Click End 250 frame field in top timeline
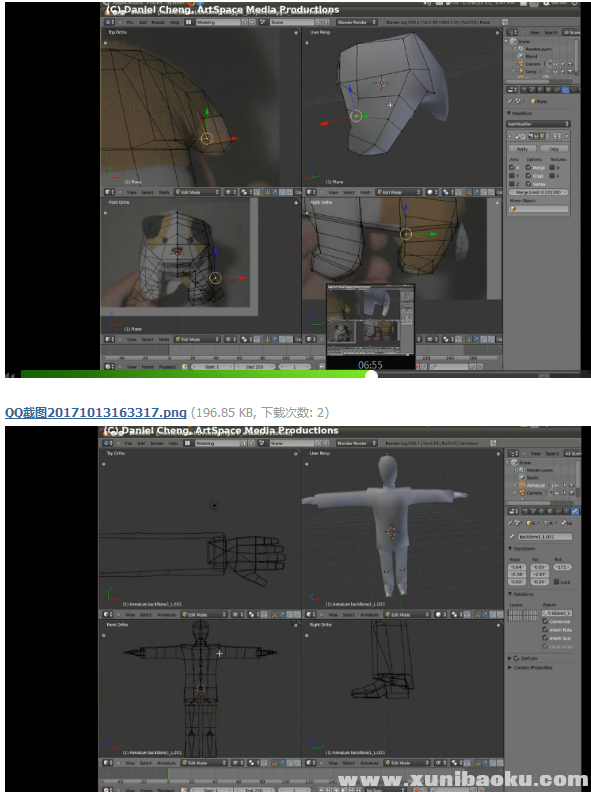This screenshot has height=792, width=591. click(x=255, y=367)
